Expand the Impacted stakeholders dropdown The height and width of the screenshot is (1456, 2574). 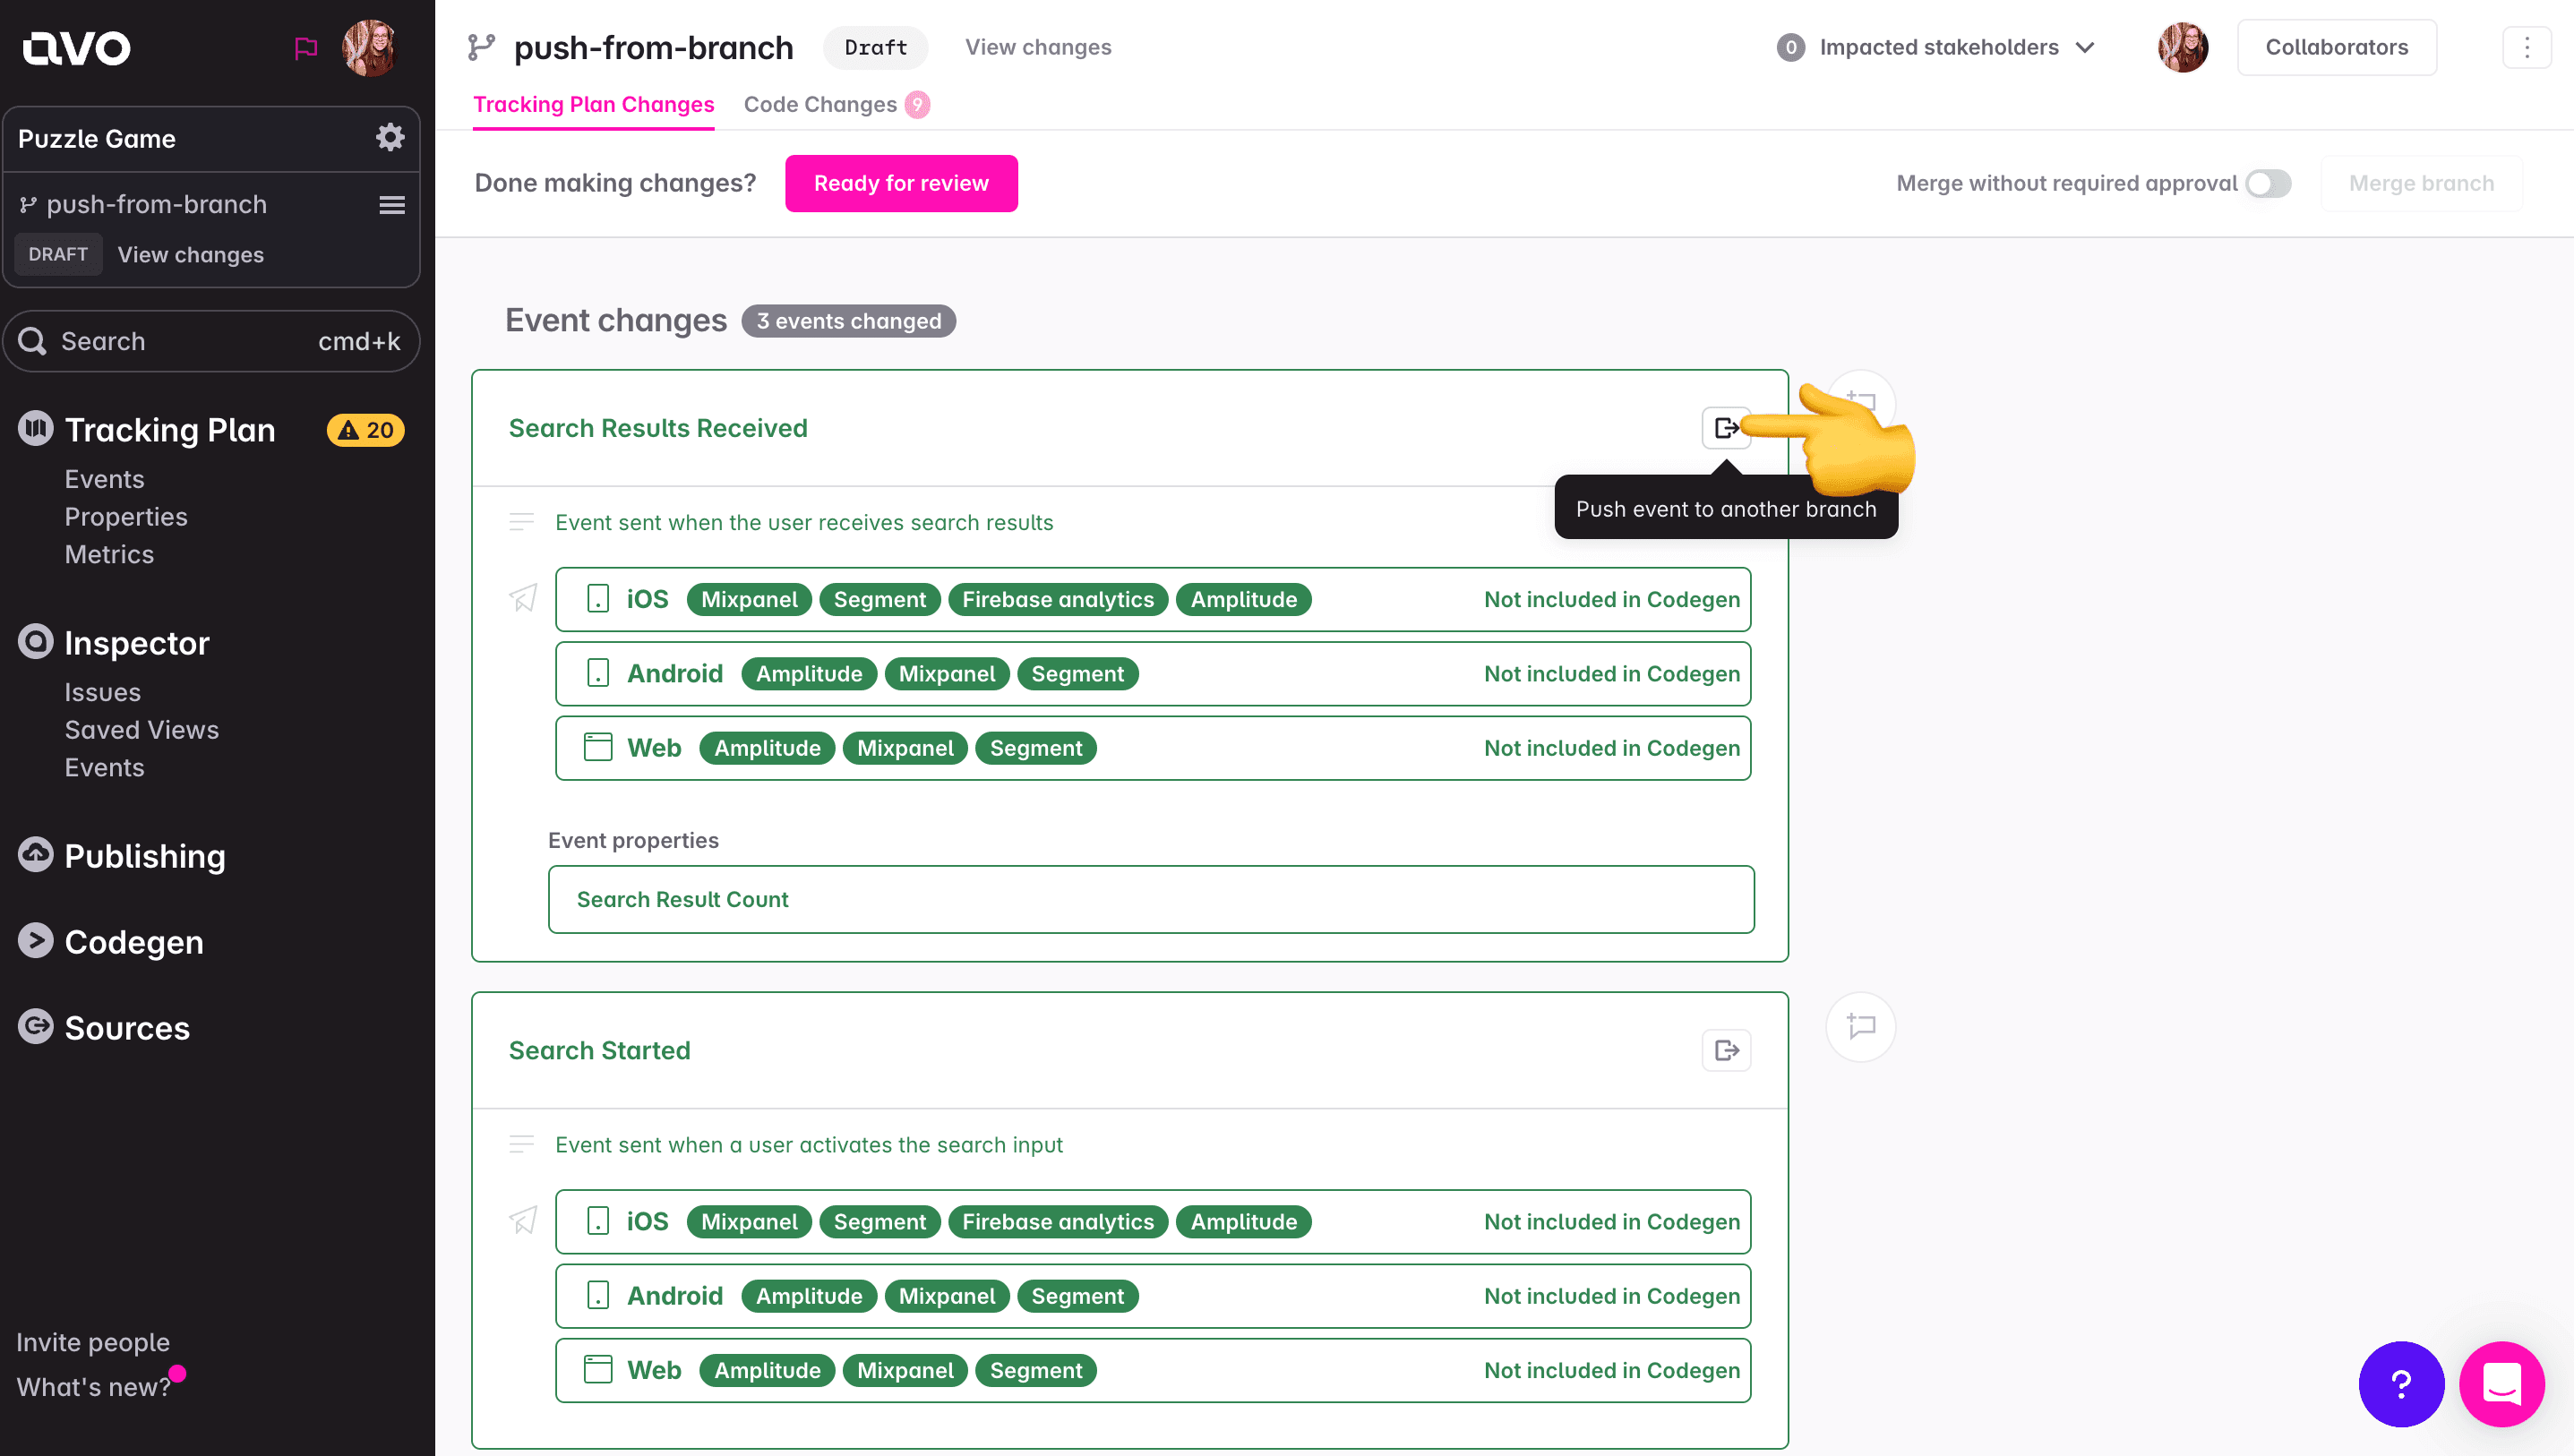pyautogui.click(x=1936, y=47)
